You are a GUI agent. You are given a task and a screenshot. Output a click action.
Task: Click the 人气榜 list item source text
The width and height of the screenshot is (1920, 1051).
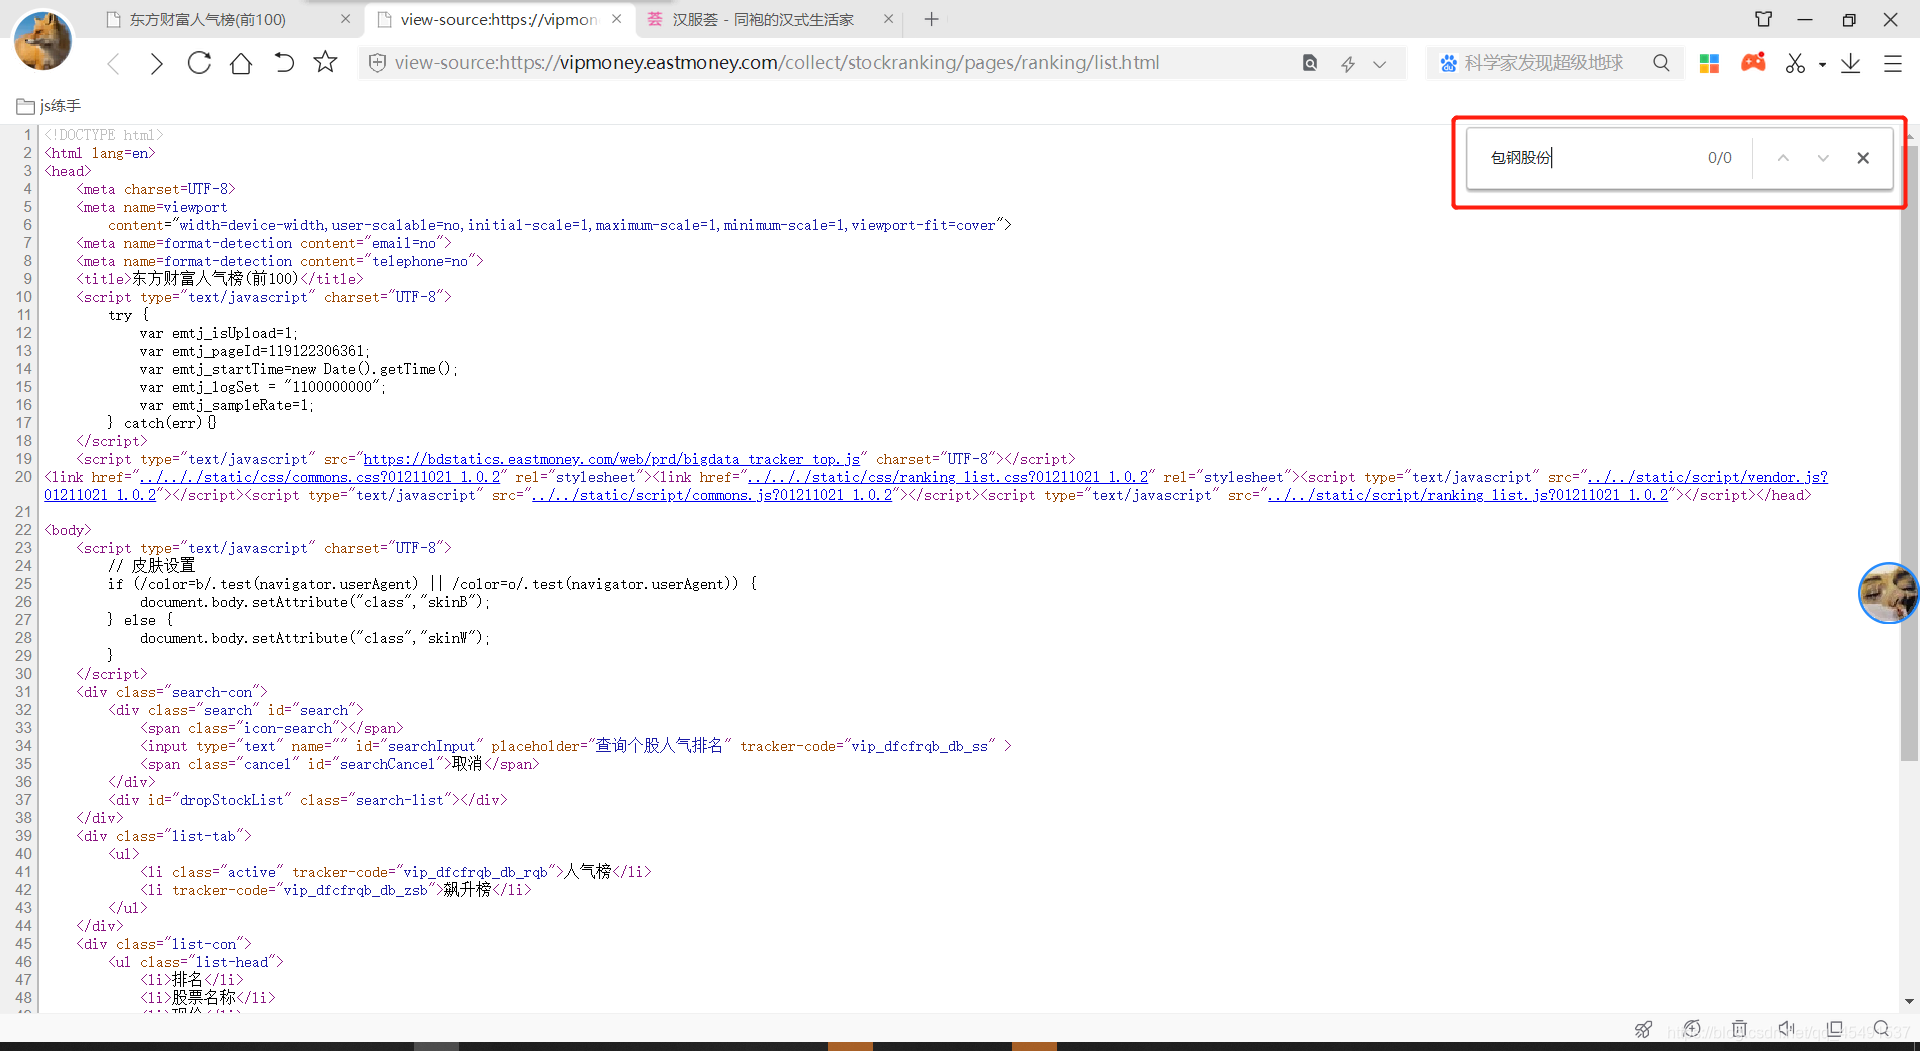pyautogui.click(x=587, y=872)
